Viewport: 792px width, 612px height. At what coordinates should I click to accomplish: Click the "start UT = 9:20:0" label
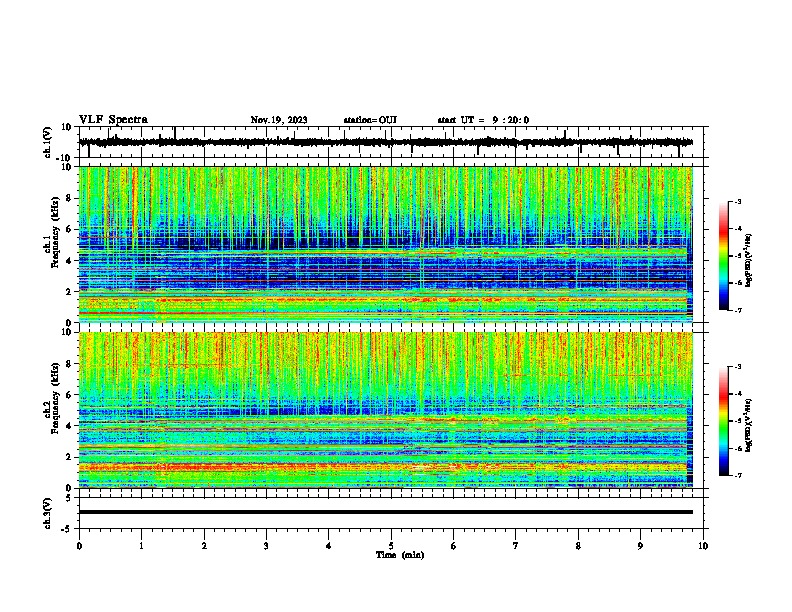tap(483, 120)
